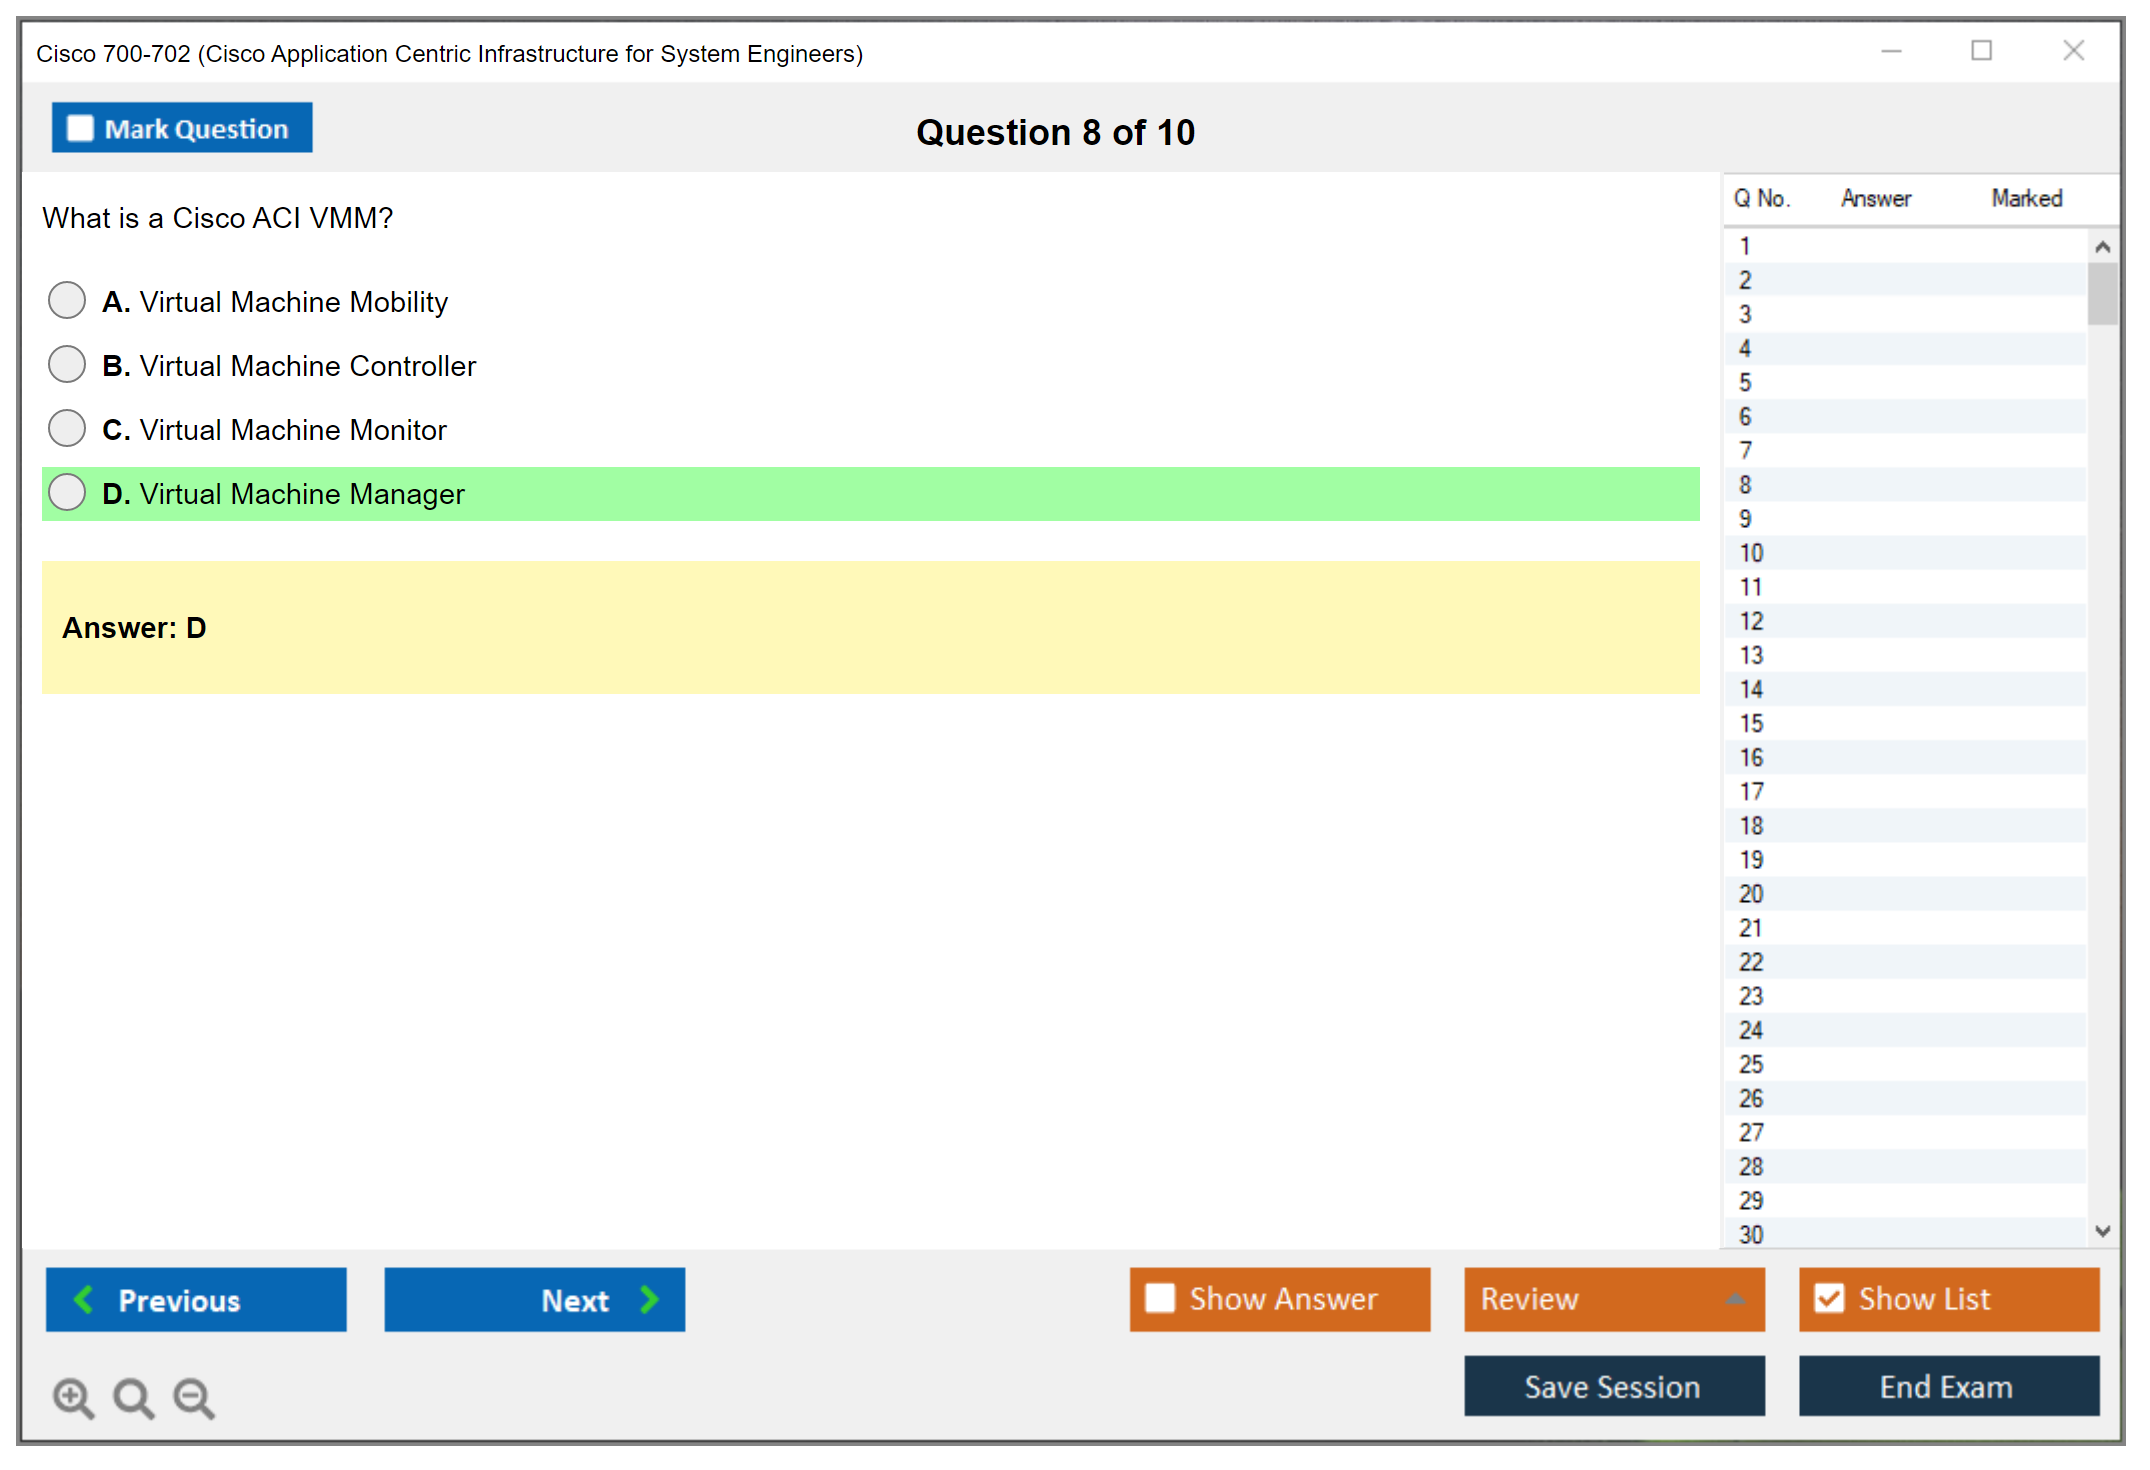
Task: Toggle the Mark Question checkbox
Action: [80, 129]
